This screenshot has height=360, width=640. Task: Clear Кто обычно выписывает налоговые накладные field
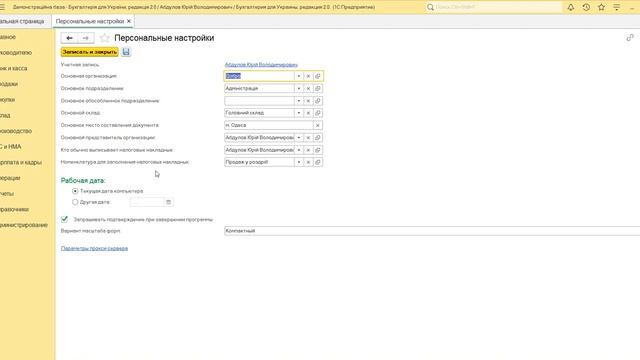pyautogui.click(x=308, y=150)
